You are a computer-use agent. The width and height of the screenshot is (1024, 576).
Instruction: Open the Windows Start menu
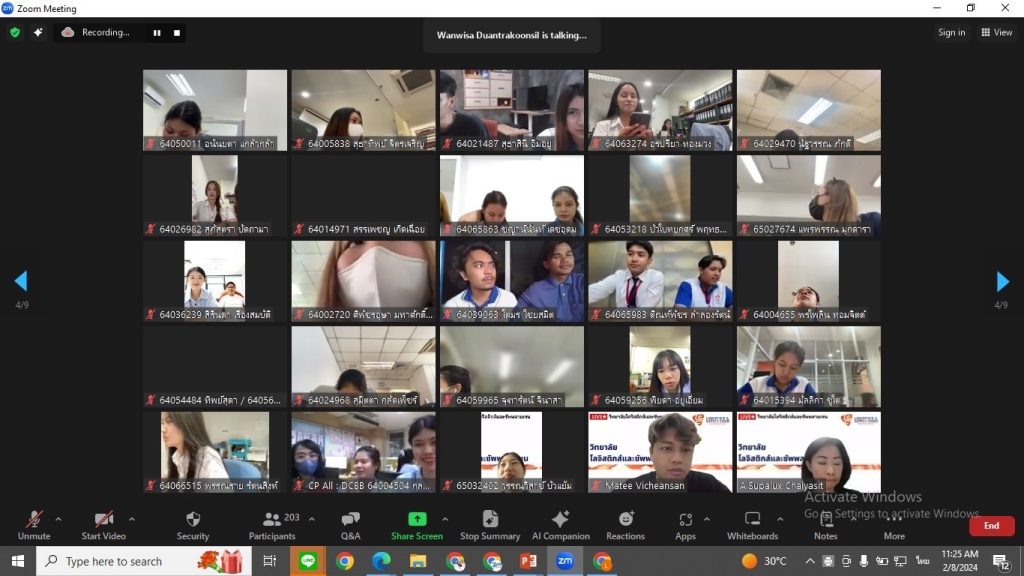tap(18, 561)
